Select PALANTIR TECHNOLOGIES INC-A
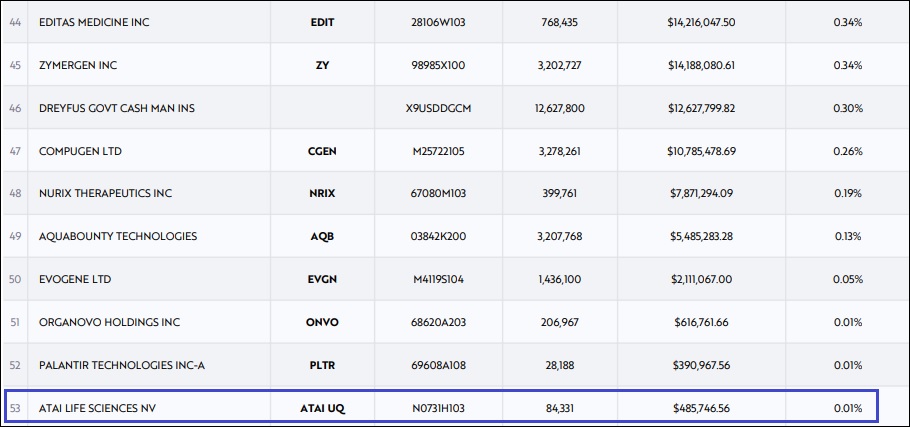 [x=122, y=366]
